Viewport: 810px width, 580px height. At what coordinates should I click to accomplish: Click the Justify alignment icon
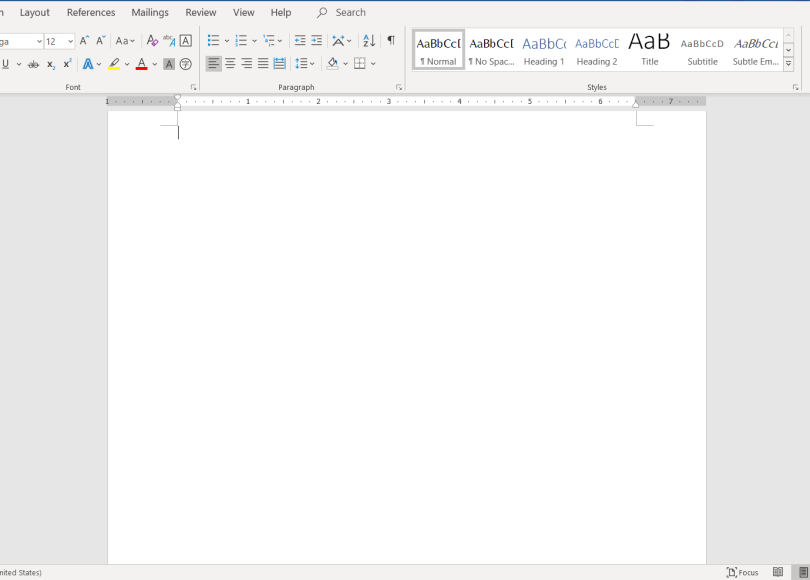[263, 64]
